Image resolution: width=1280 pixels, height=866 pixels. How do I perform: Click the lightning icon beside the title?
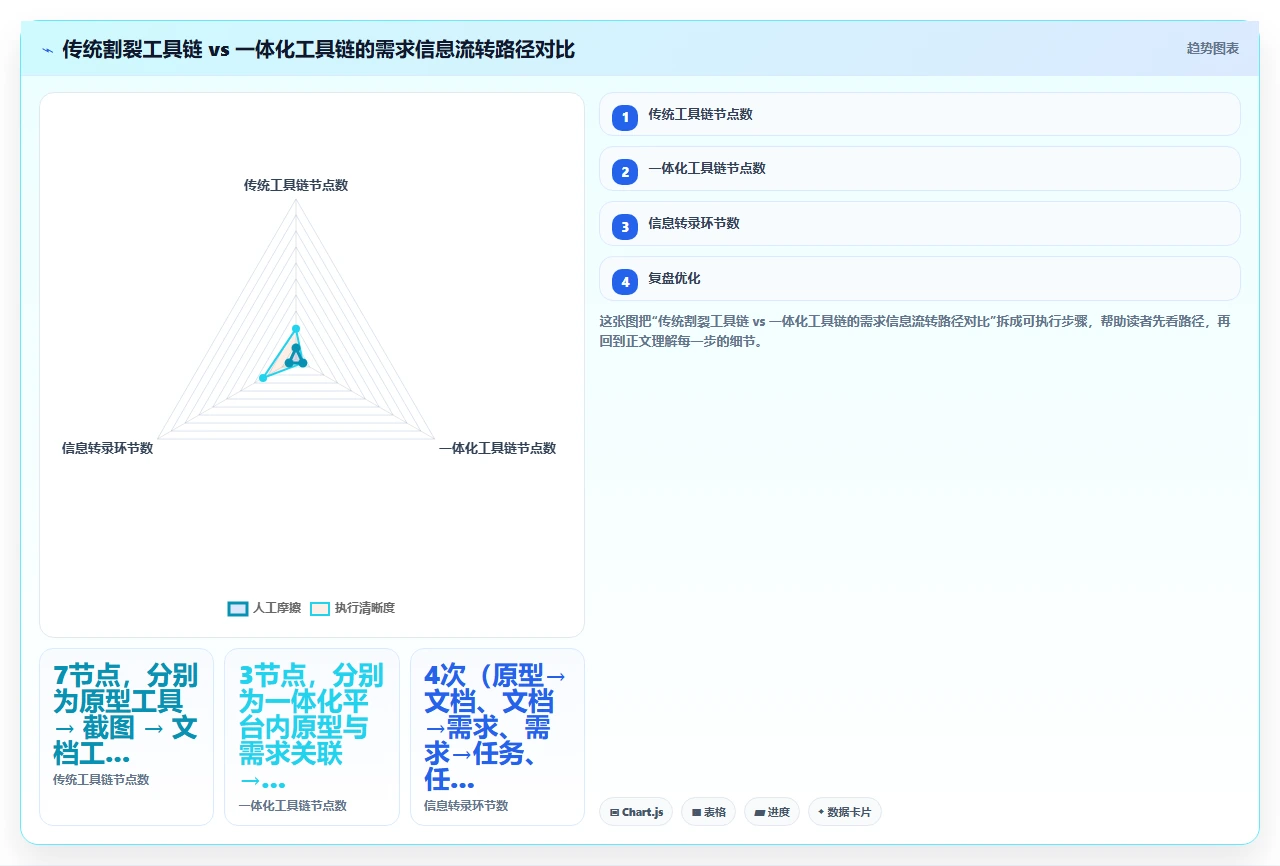point(48,50)
